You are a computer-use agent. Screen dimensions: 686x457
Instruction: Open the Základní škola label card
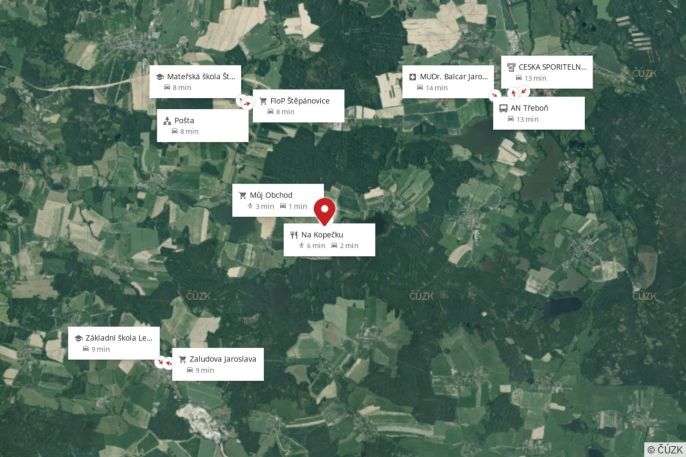pyautogui.click(x=114, y=343)
